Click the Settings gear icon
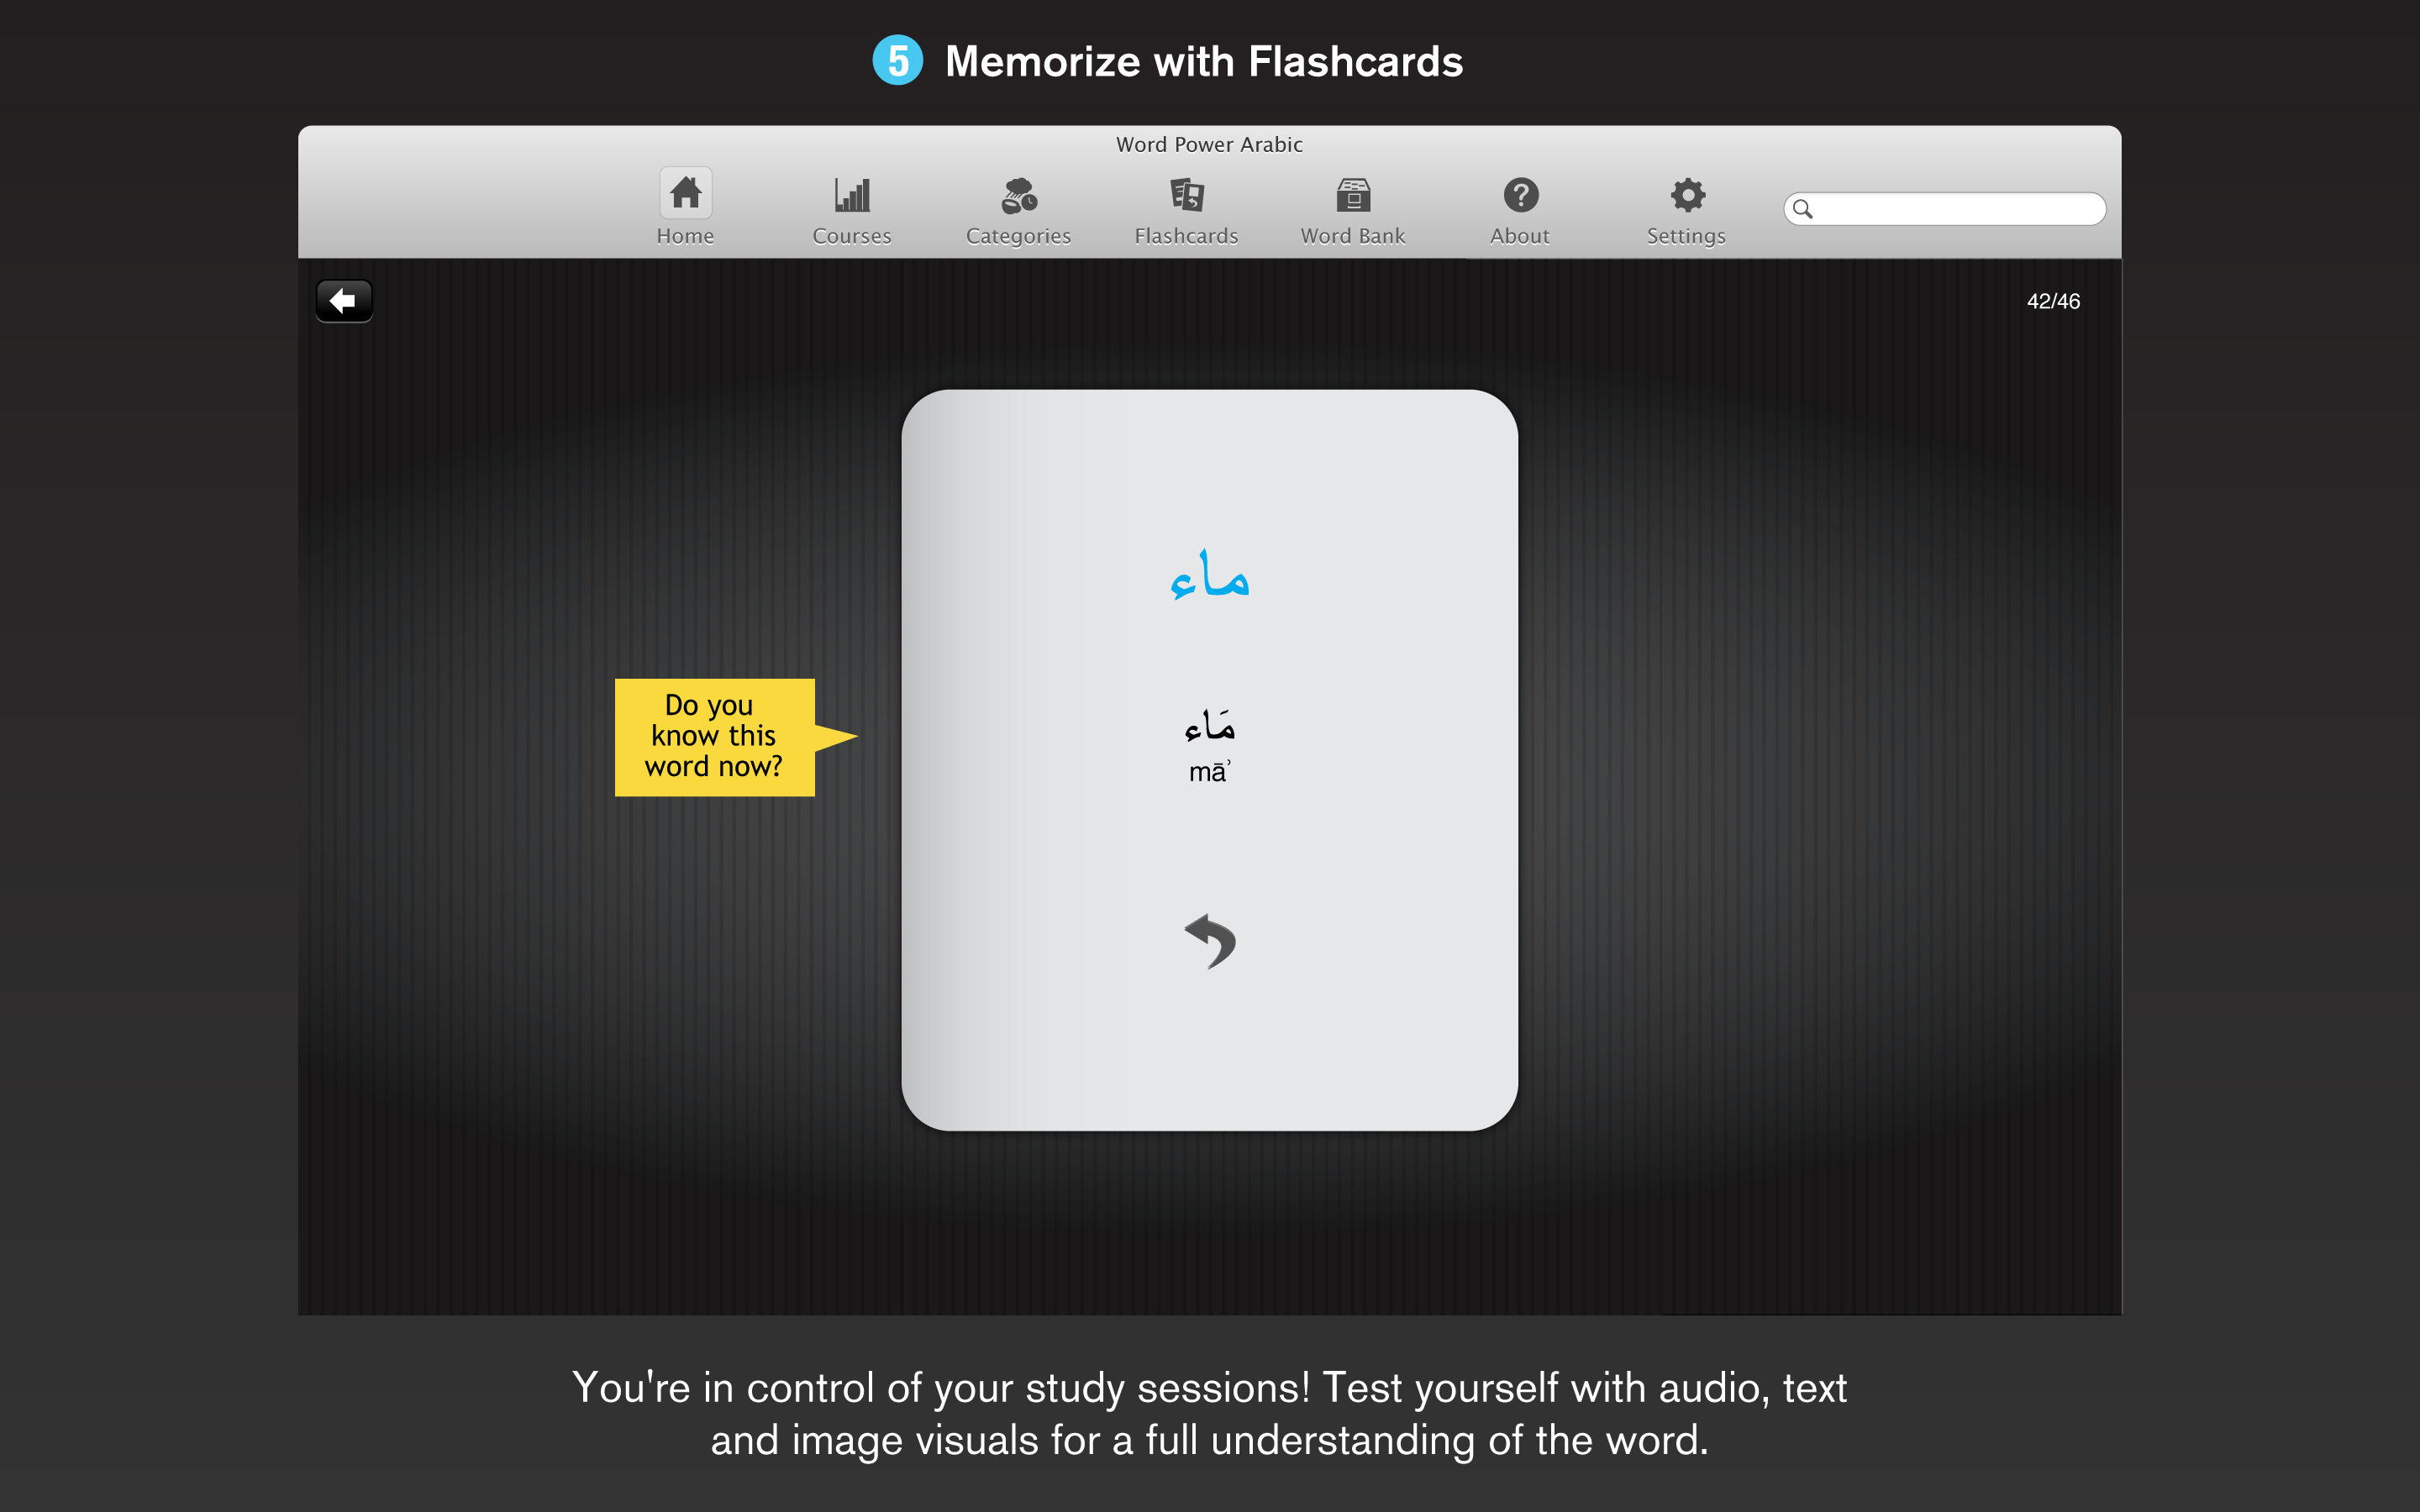Image resolution: width=2420 pixels, height=1512 pixels. click(x=1681, y=195)
